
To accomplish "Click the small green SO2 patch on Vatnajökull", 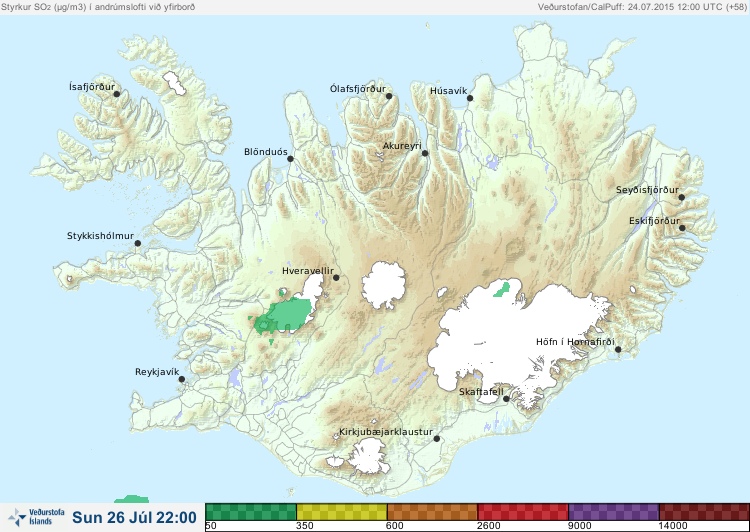I will click(x=502, y=289).
